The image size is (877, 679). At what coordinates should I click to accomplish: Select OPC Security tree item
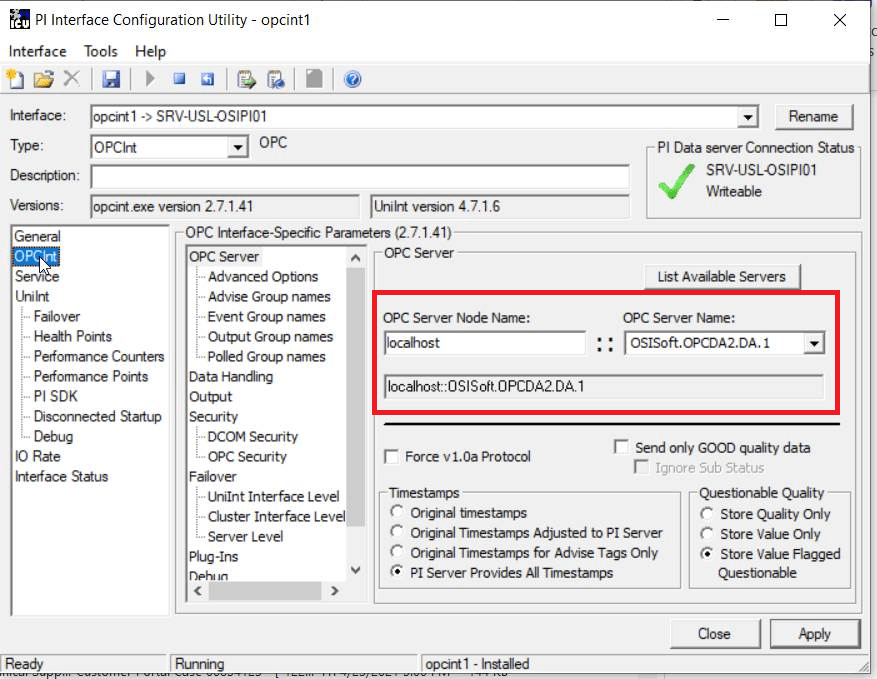[247, 456]
